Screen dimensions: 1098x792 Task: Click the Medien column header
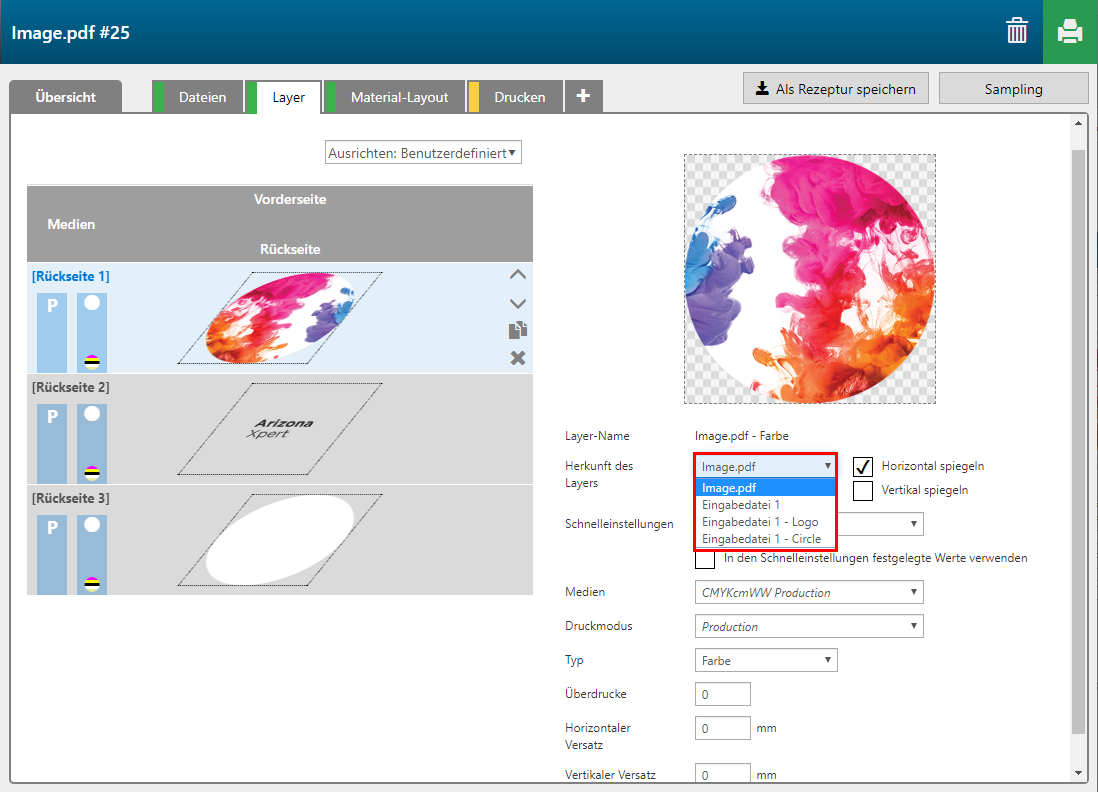pos(71,224)
